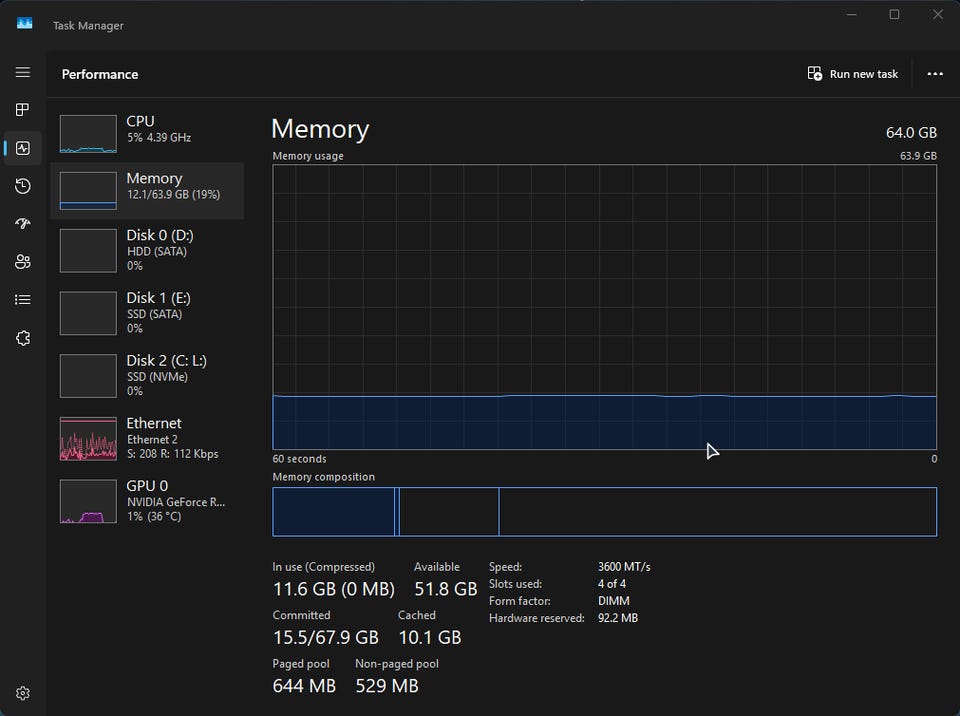Select the Memory performance item
The width and height of the screenshot is (960, 716).
(x=147, y=190)
